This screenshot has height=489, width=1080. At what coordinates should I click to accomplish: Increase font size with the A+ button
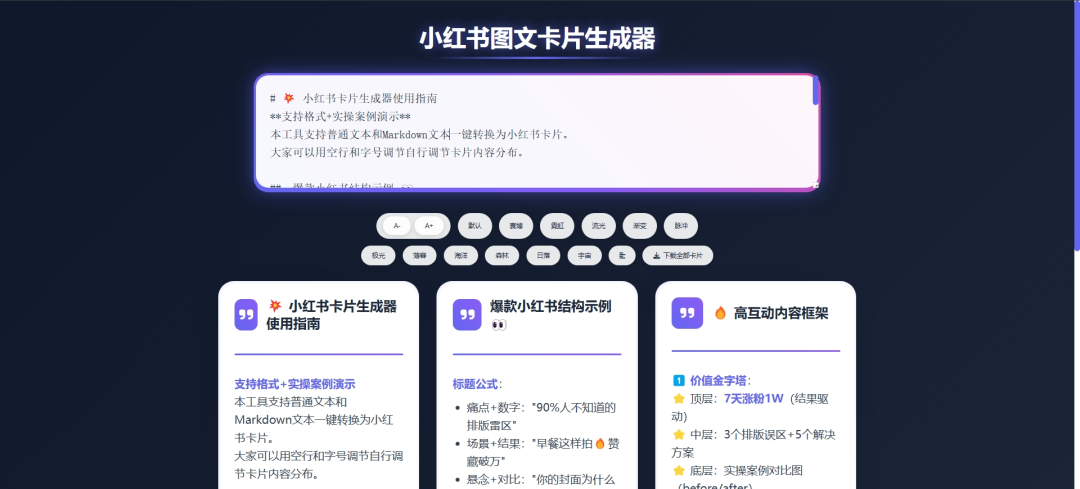click(429, 226)
